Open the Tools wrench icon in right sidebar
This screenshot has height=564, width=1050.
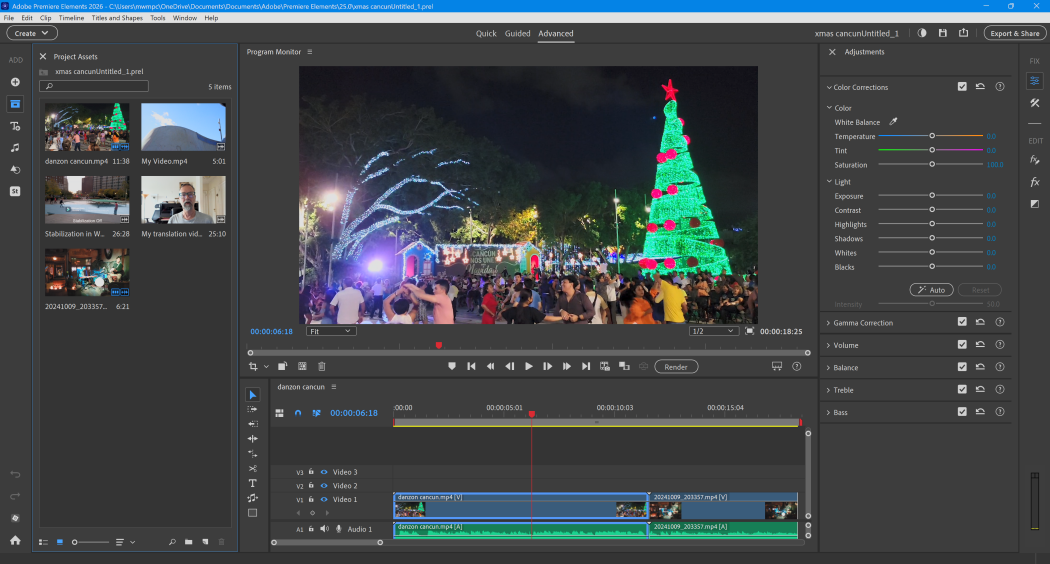[1035, 103]
